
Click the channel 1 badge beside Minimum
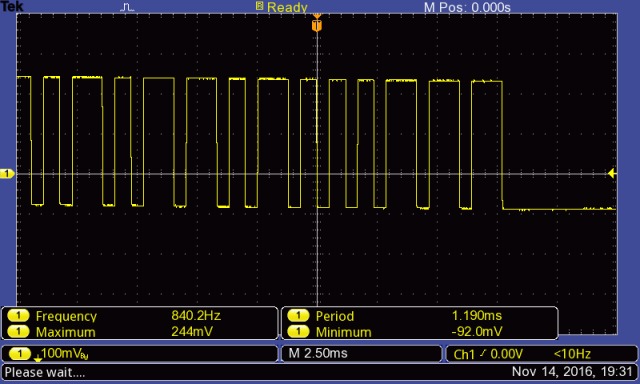298,331
